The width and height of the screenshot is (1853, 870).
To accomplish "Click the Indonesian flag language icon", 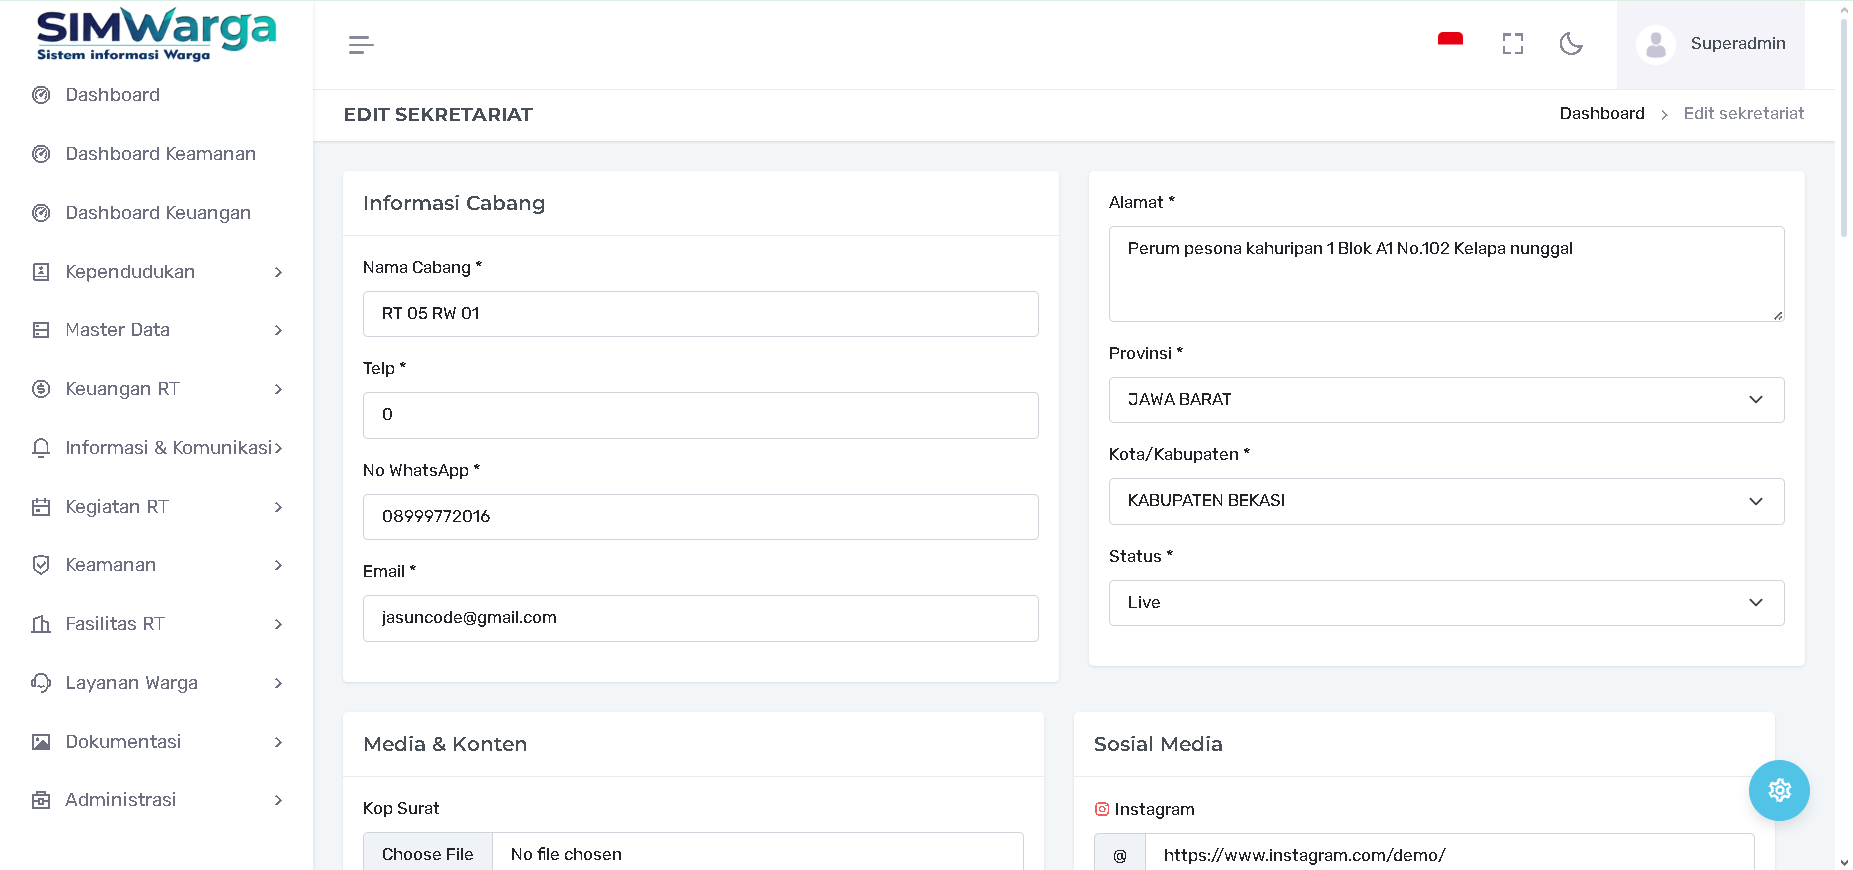I will click(x=1450, y=40).
